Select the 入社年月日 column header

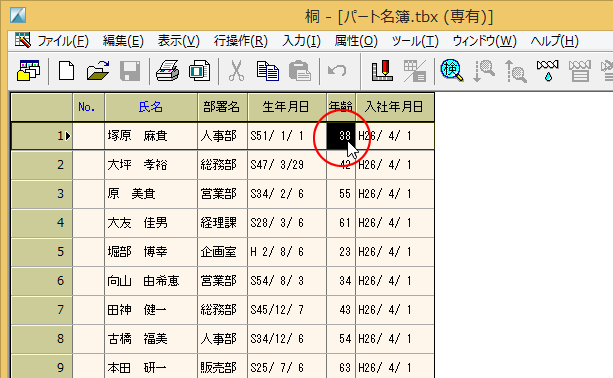[394, 107]
